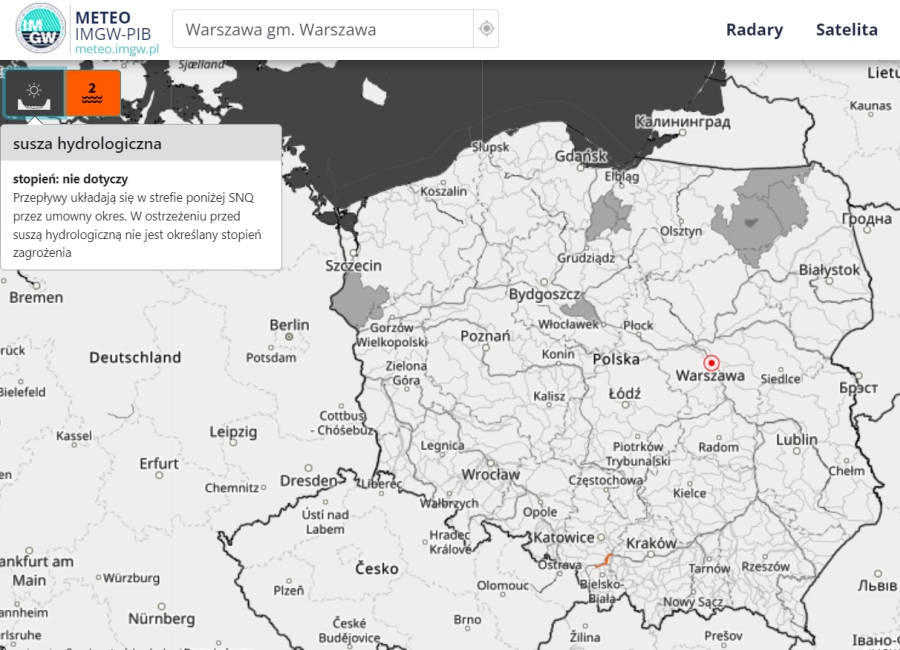Click the Dresden map label
Screen dimensions: 900x650
click(309, 481)
